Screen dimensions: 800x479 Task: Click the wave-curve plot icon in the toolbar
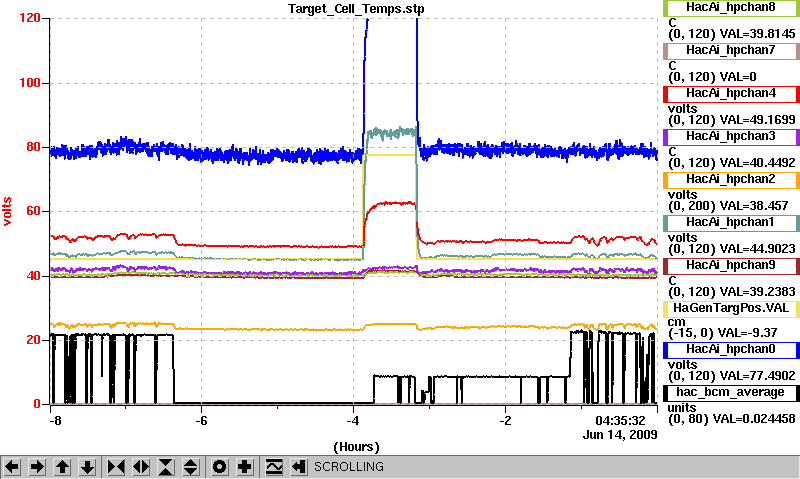pos(274,467)
